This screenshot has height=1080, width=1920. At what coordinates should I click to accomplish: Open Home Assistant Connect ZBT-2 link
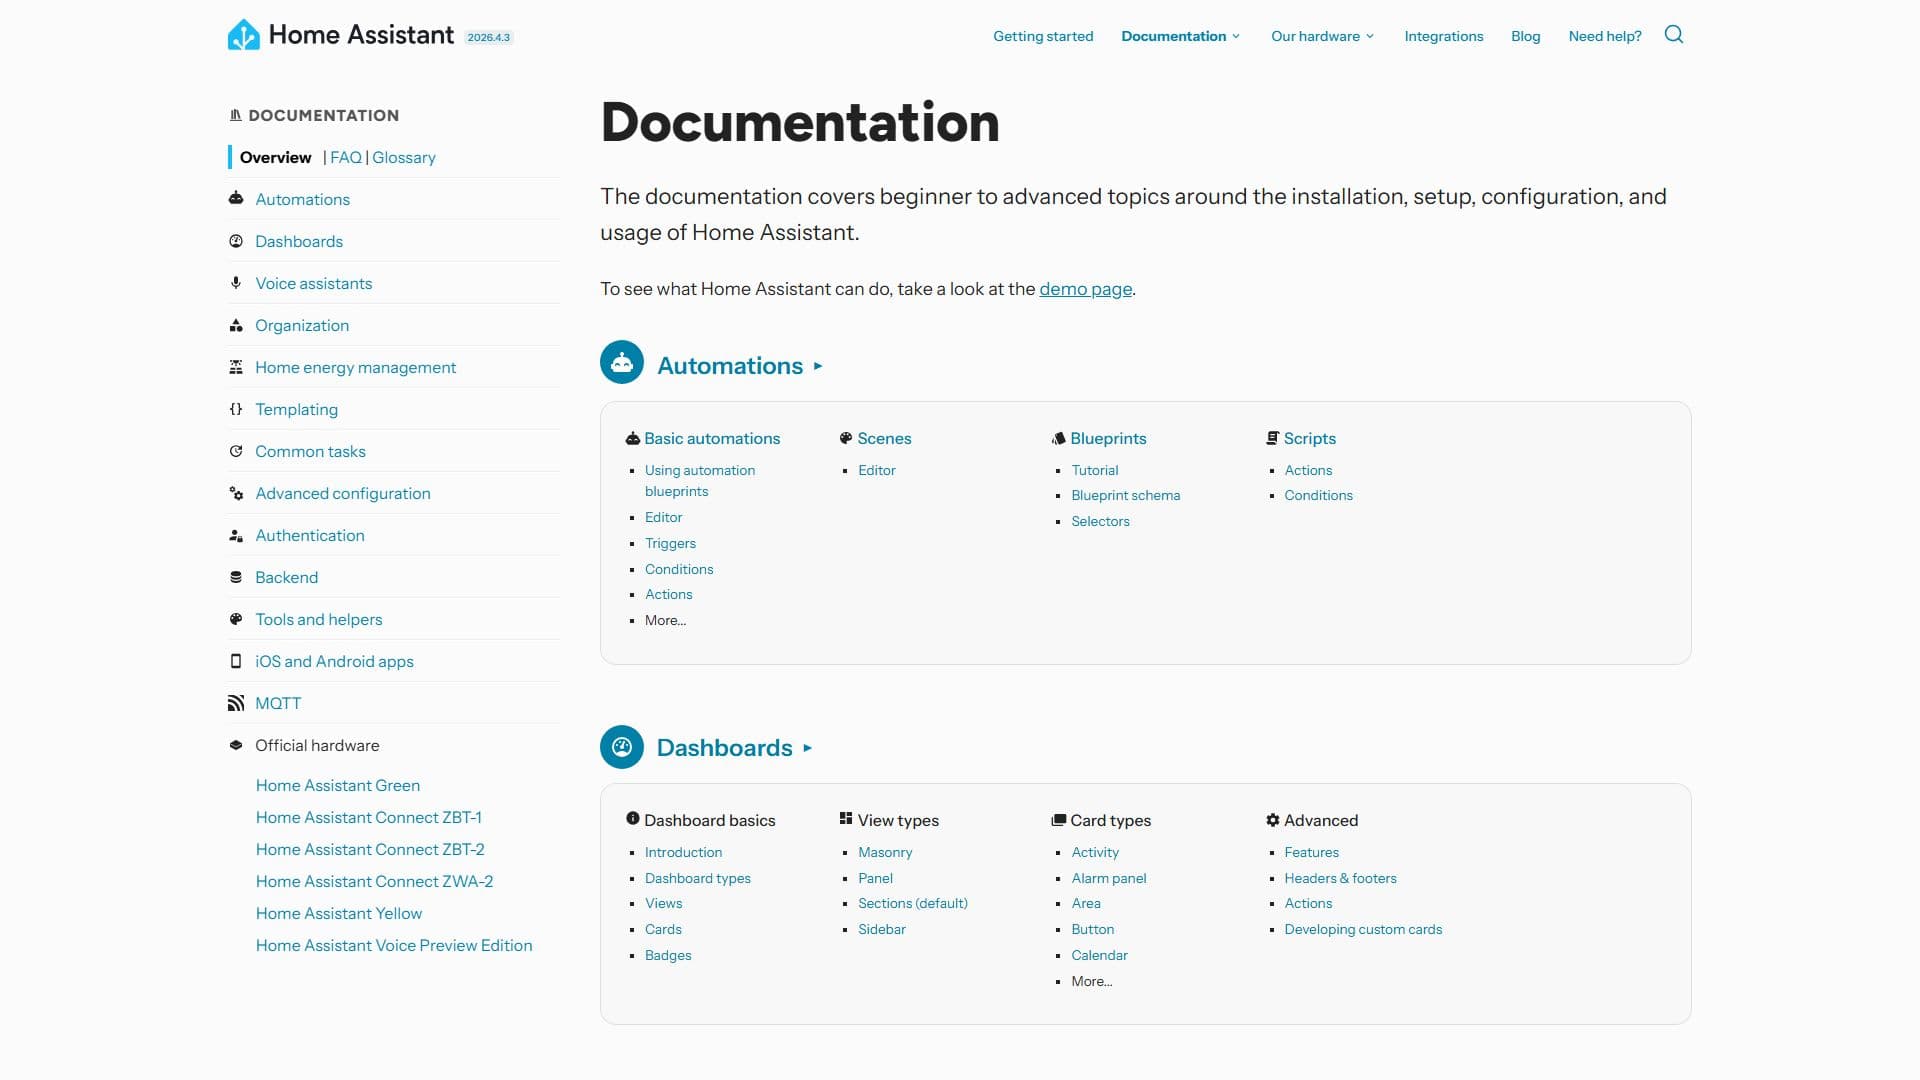tap(370, 849)
